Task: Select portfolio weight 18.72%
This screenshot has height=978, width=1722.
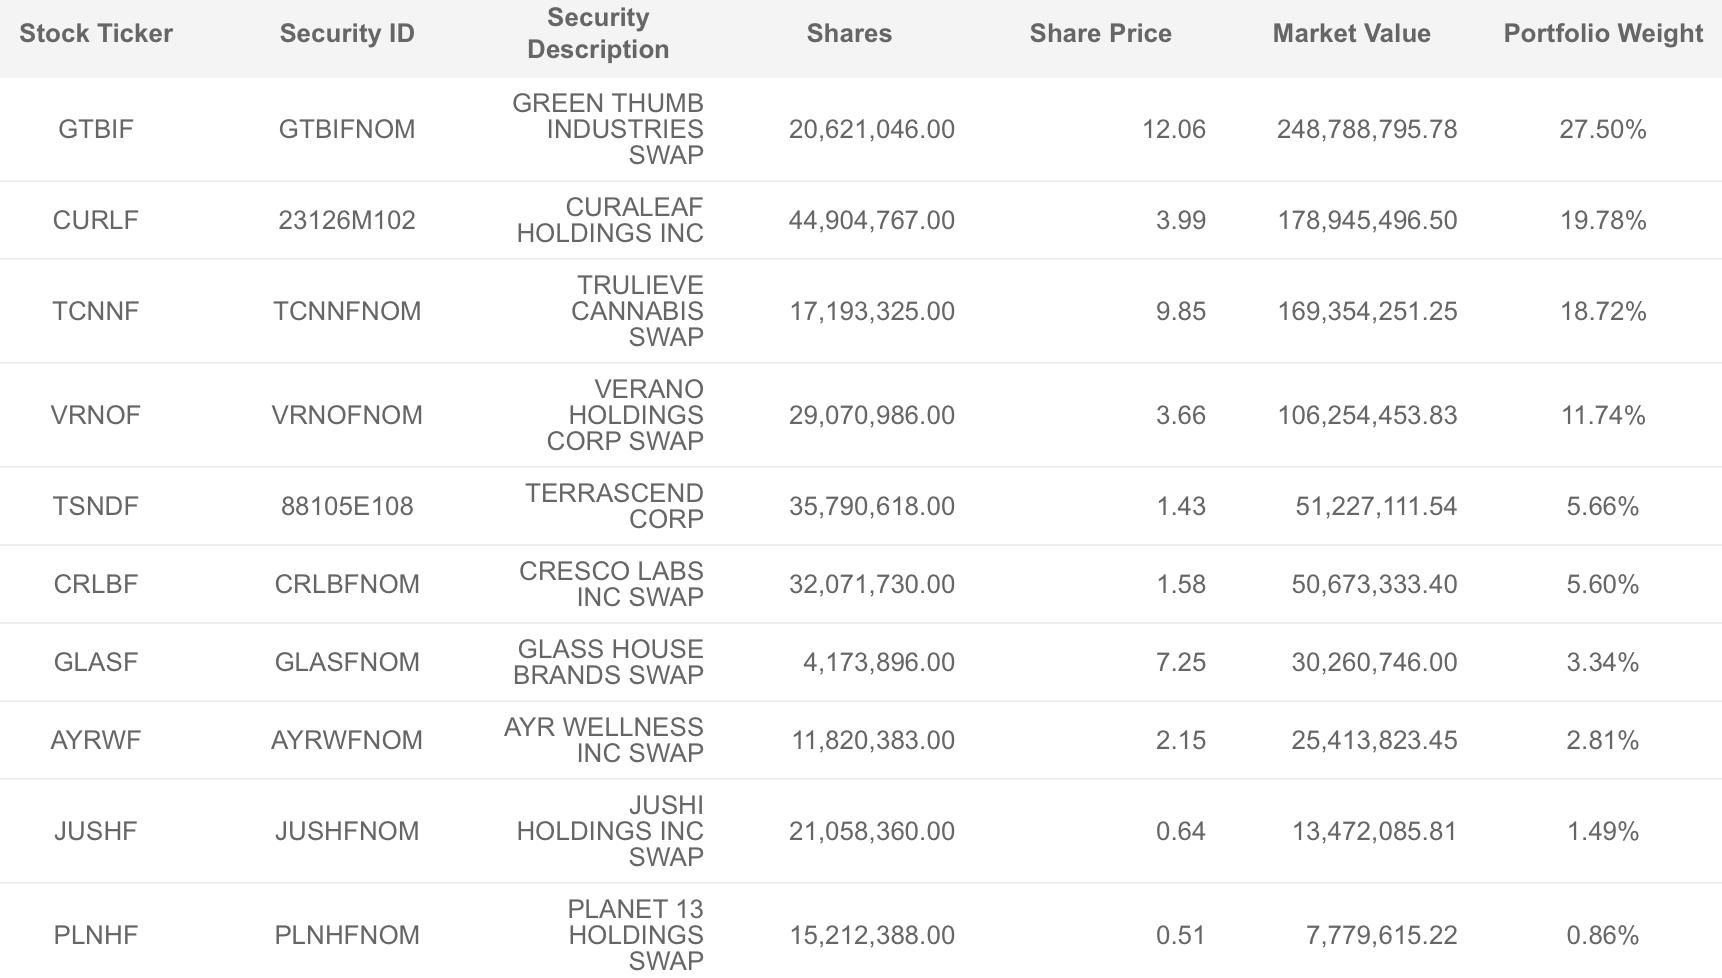Action: point(1603,311)
